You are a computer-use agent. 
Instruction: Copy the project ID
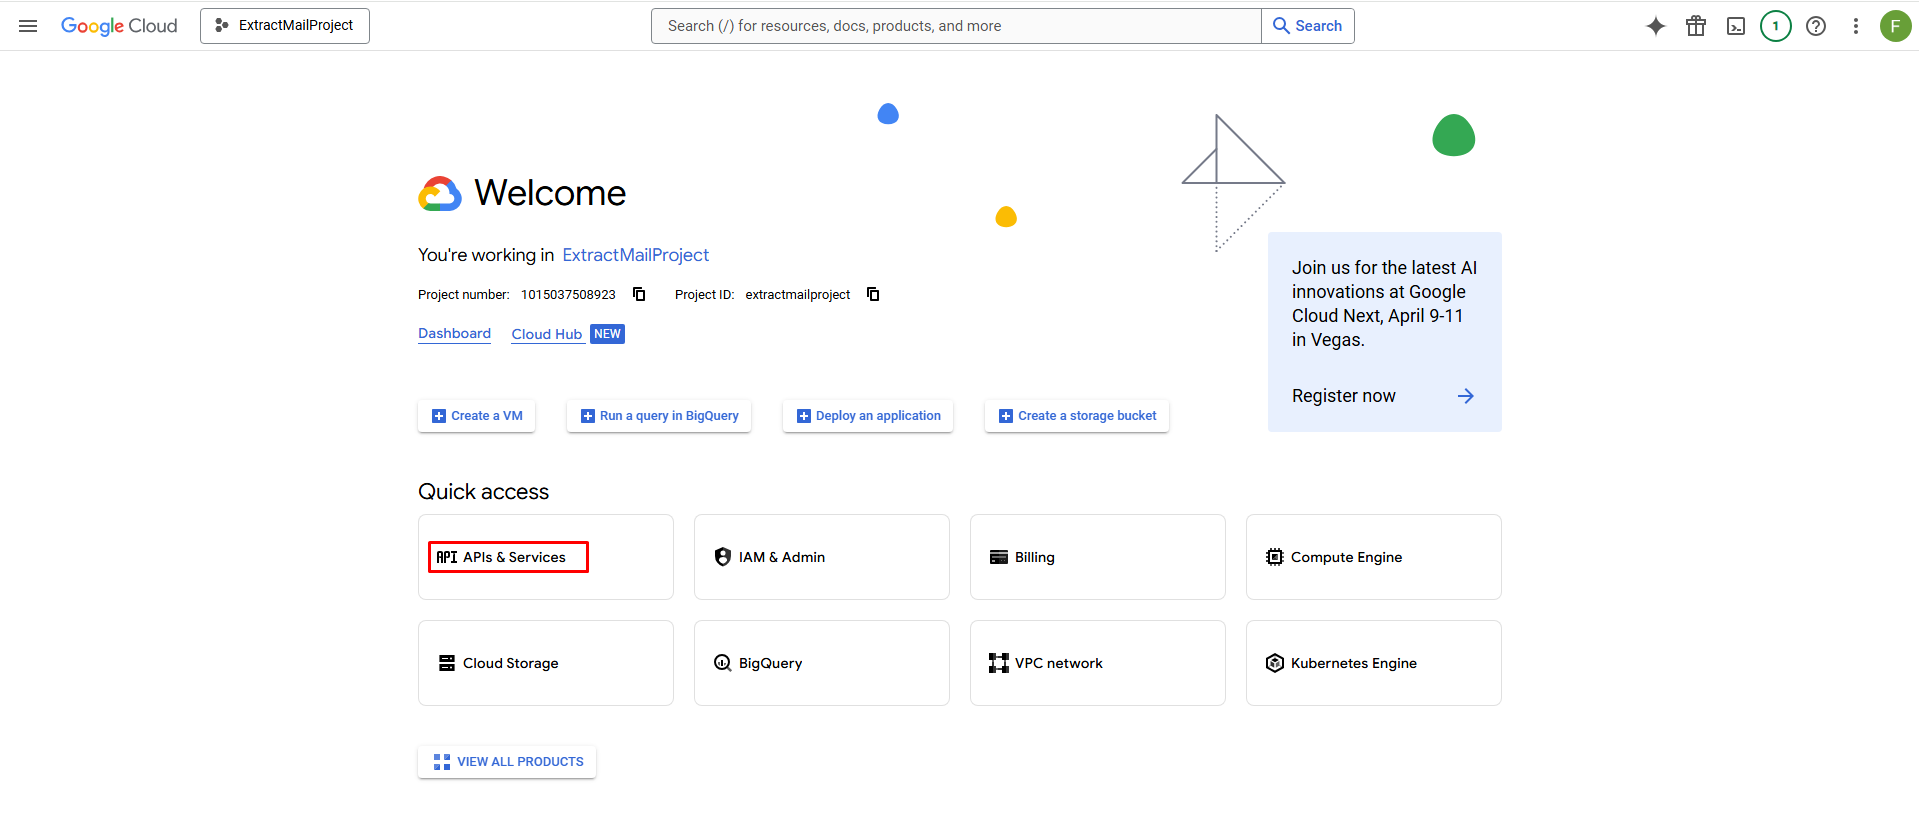click(x=873, y=294)
